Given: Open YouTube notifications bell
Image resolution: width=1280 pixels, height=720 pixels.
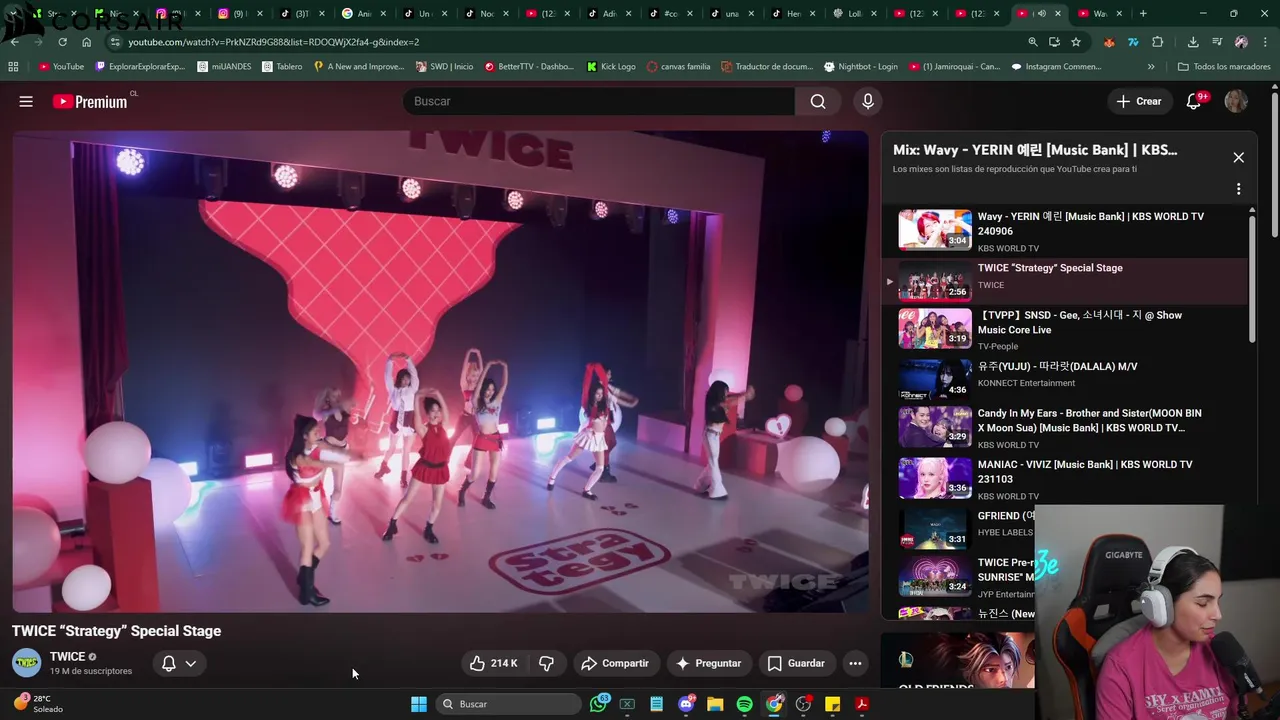Looking at the screenshot, I should [1194, 101].
